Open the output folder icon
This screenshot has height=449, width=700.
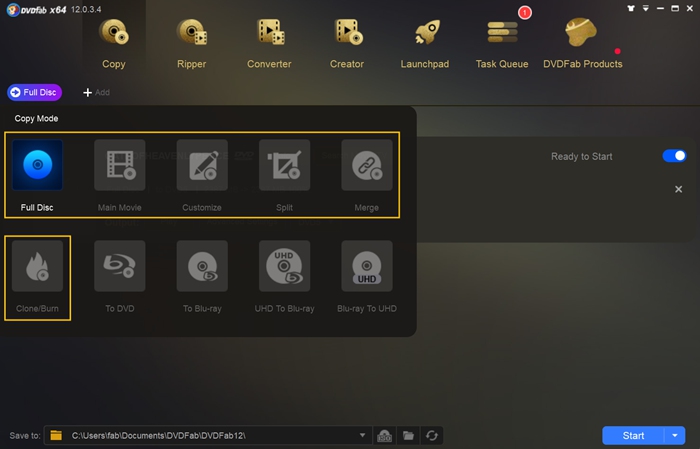pyautogui.click(x=408, y=436)
